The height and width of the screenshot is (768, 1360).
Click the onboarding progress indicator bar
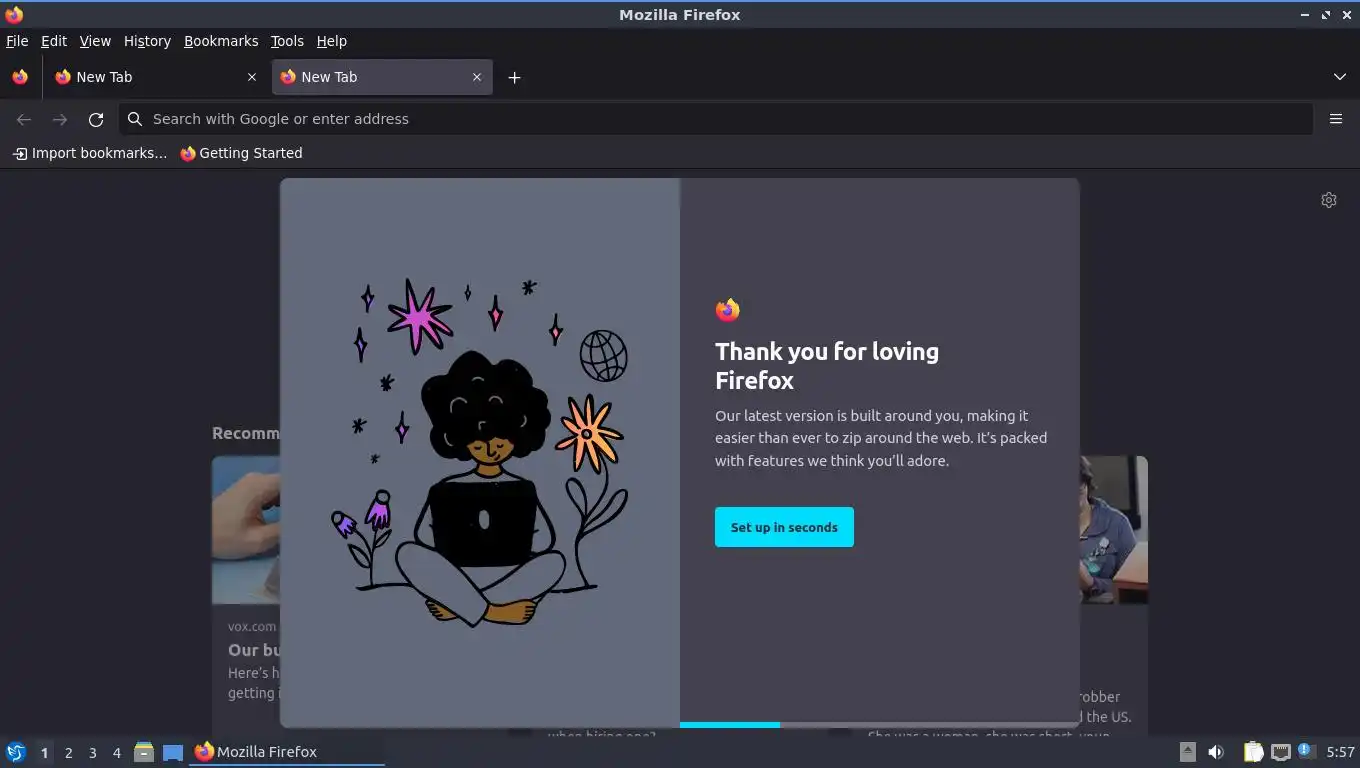[x=880, y=724]
